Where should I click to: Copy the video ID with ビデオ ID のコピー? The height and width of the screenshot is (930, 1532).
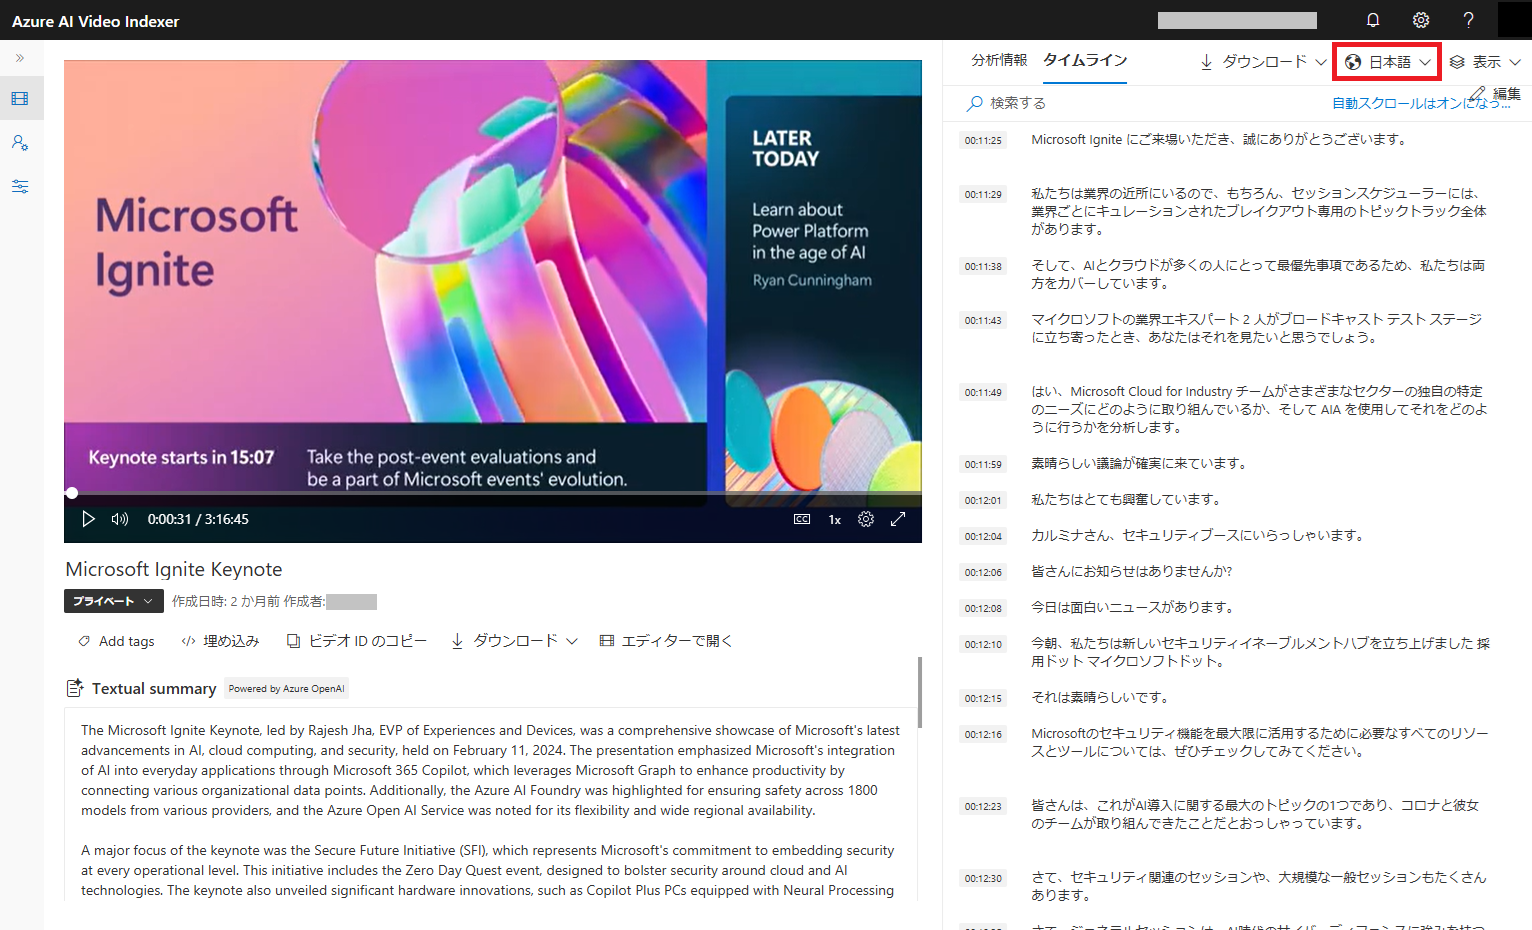pyautogui.click(x=357, y=641)
